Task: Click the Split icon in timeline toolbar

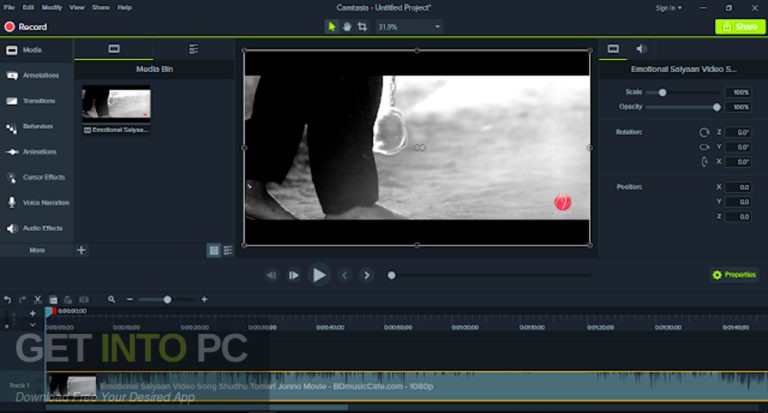Action: coord(84,299)
